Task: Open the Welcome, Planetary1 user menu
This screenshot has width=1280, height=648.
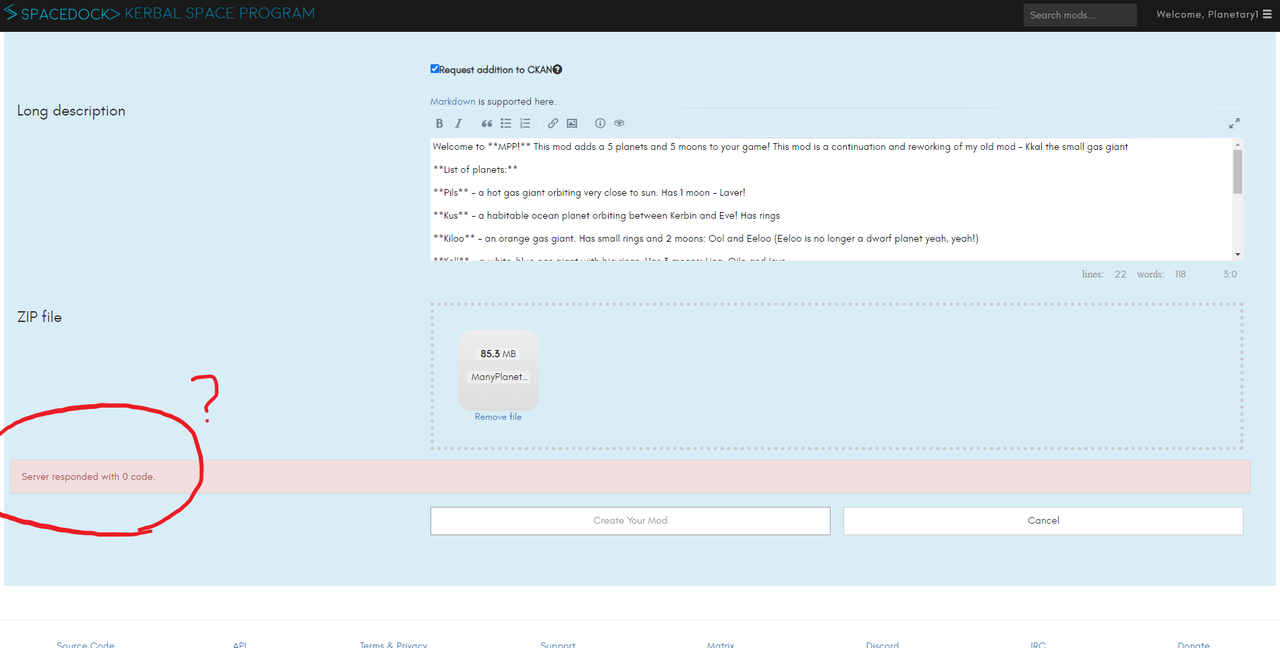Action: tap(1215, 14)
